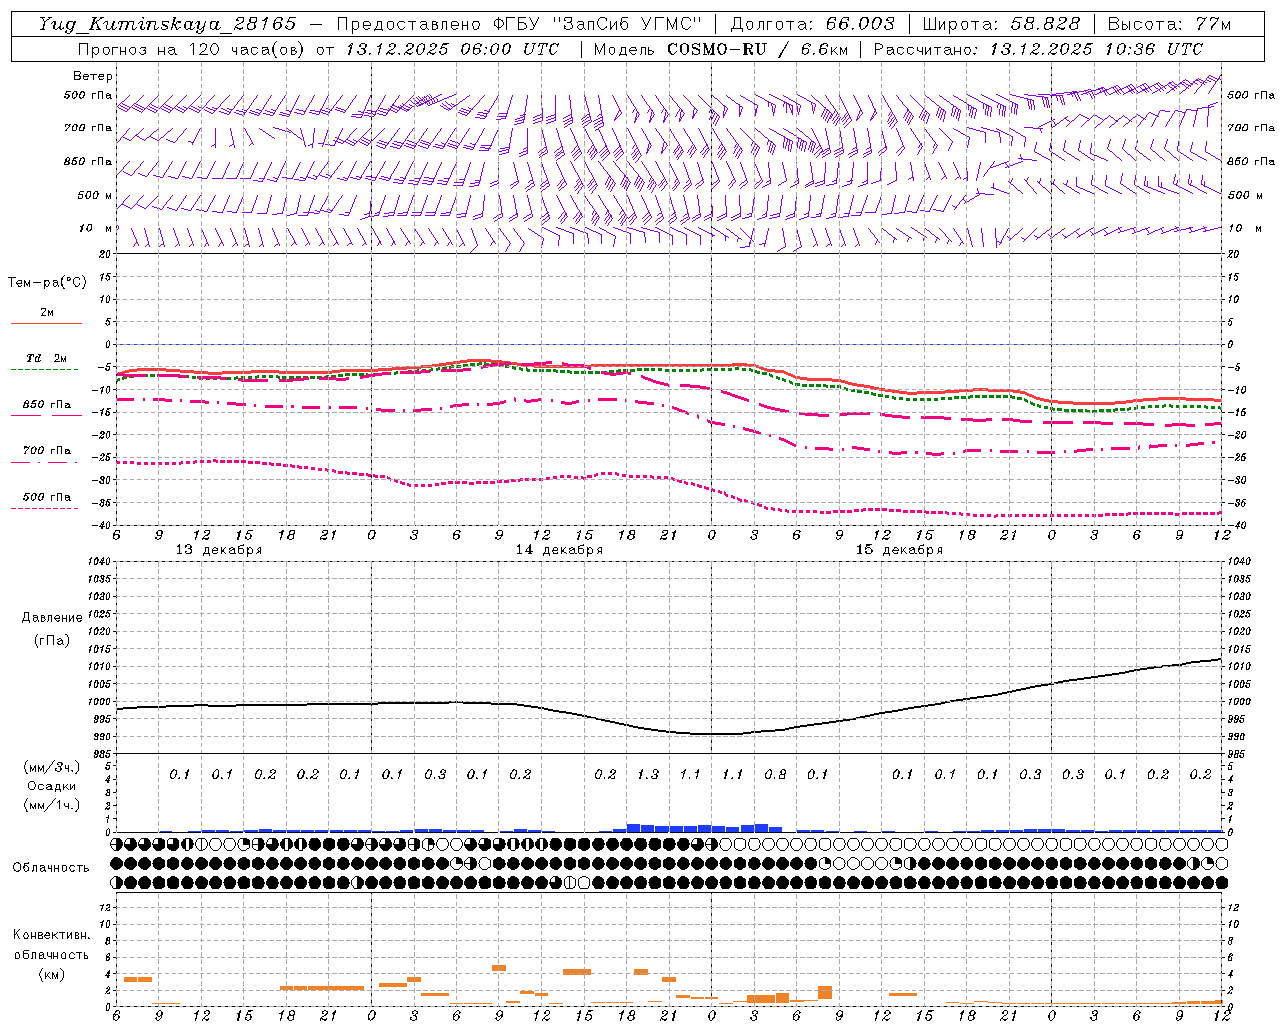Click the calculation time 13.12.2025 10:36 UTC
Screen dimensions: 1280x1024
(1096, 49)
